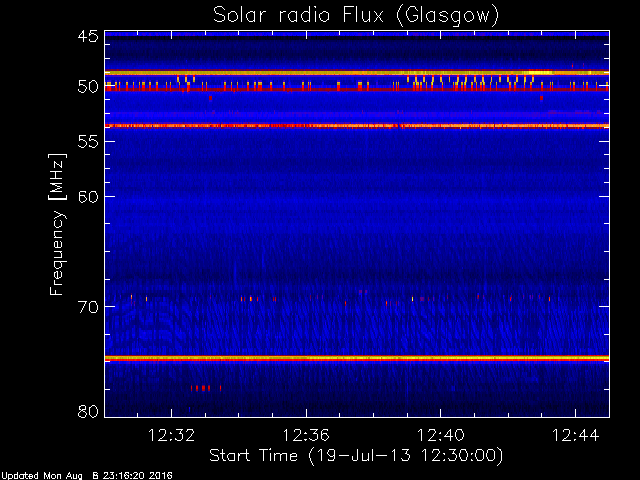Image resolution: width=640 pixels, height=480 pixels.
Task: Click the 45 frequency tick label
Action: (88, 36)
